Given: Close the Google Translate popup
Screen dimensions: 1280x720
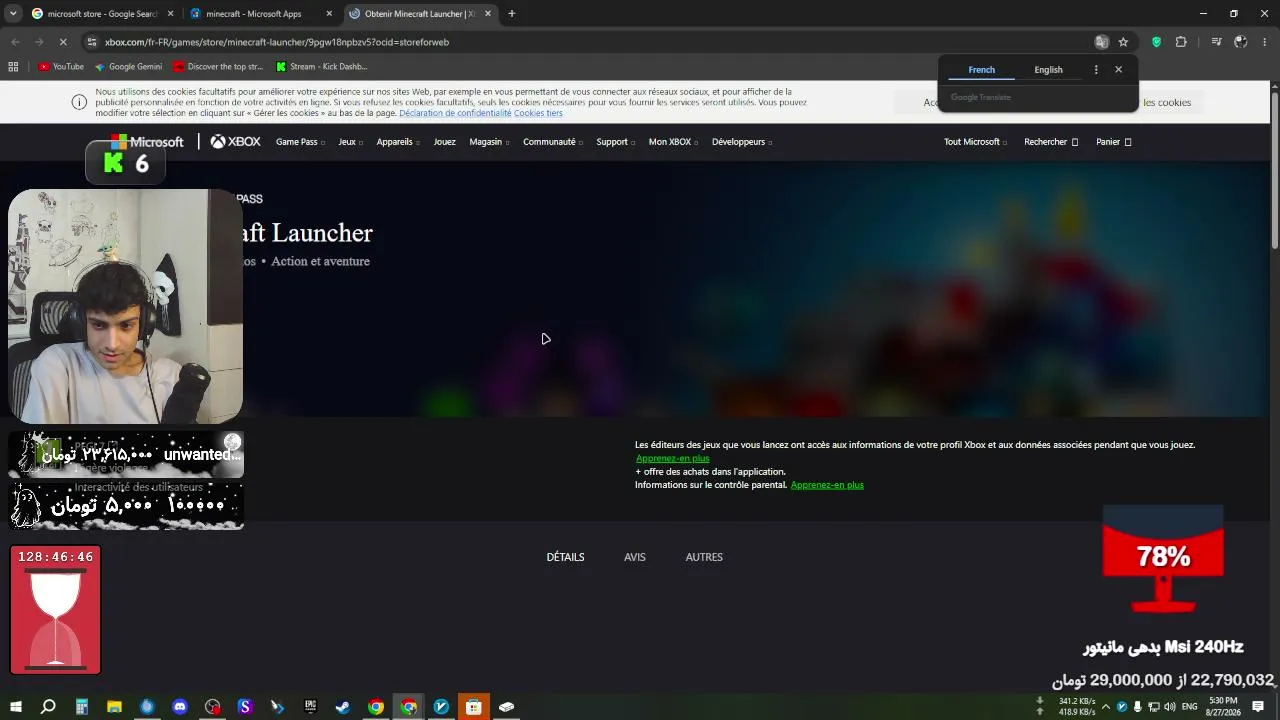Looking at the screenshot, I should pyautogui.click(x=1118, y=70).
